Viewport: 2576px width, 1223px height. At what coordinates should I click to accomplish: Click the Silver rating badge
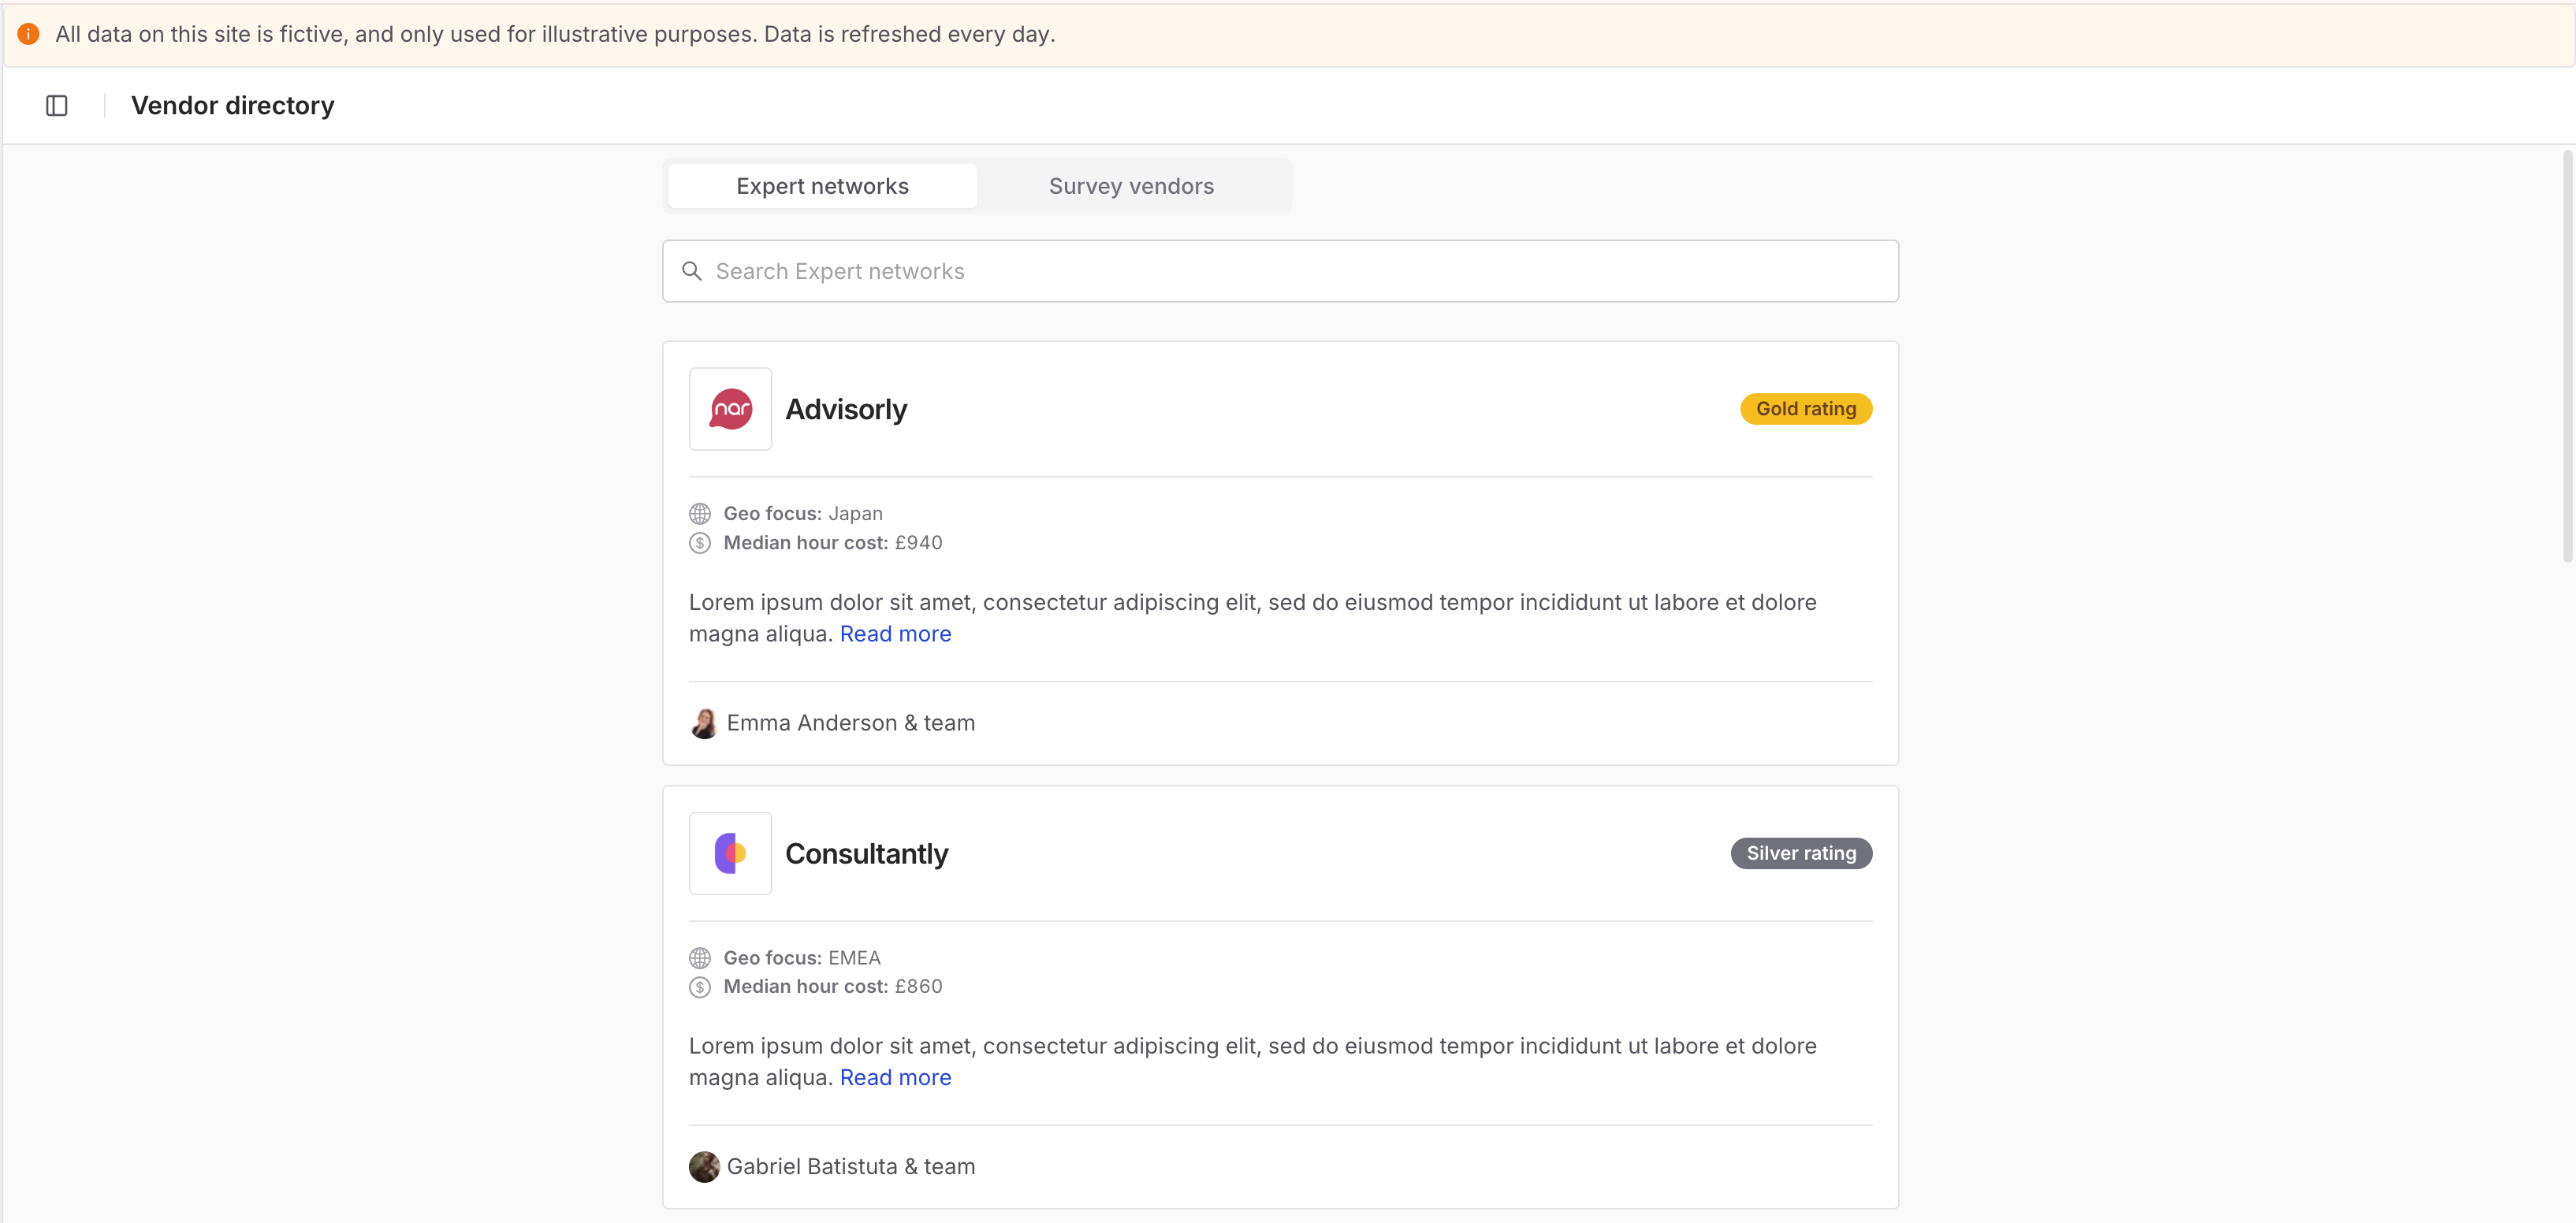click(1800, 853)
